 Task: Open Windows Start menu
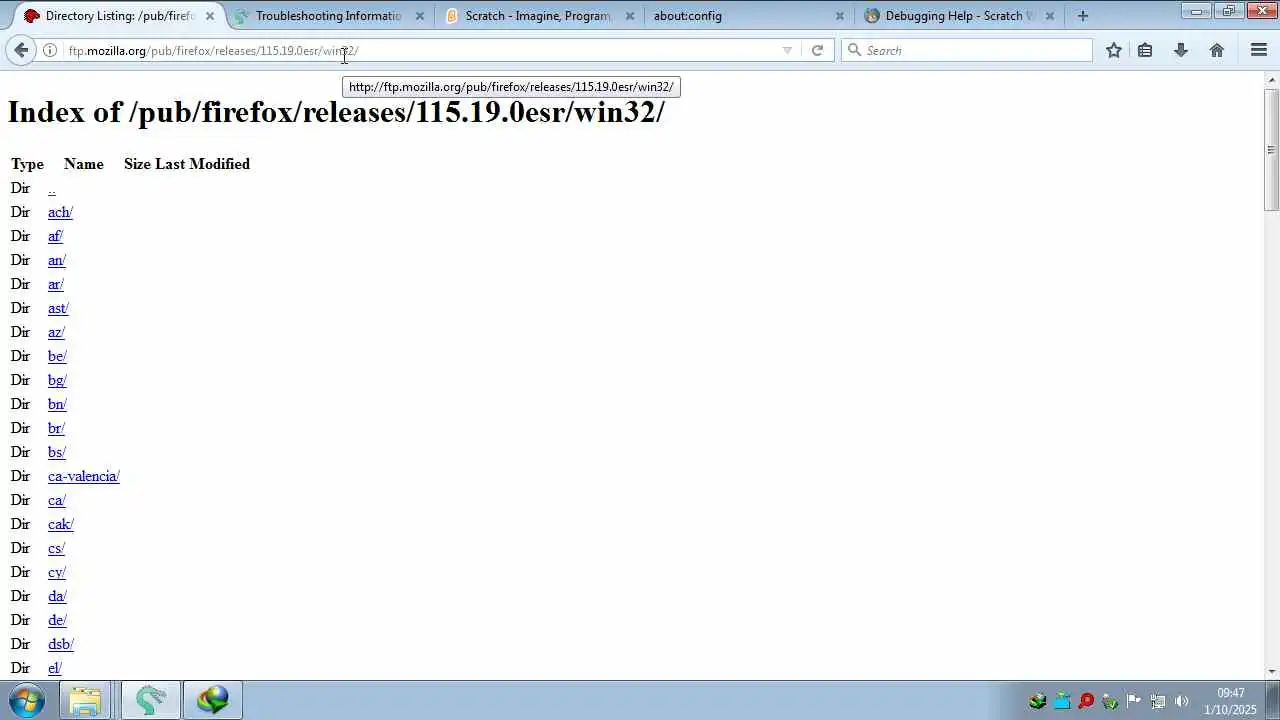click(27, 700)
